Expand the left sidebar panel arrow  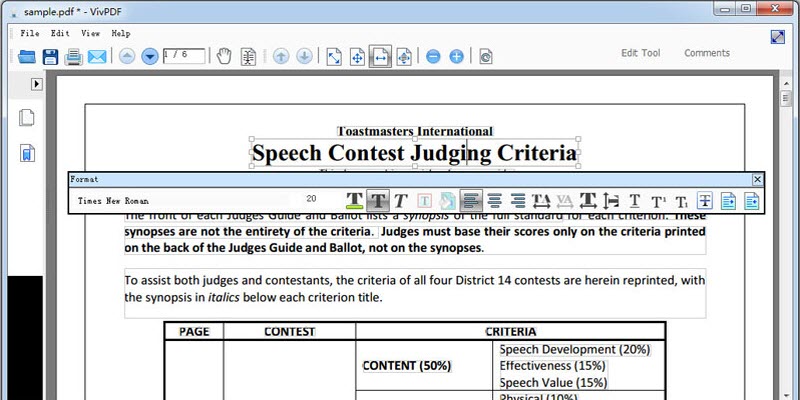[x=37, y=84]
